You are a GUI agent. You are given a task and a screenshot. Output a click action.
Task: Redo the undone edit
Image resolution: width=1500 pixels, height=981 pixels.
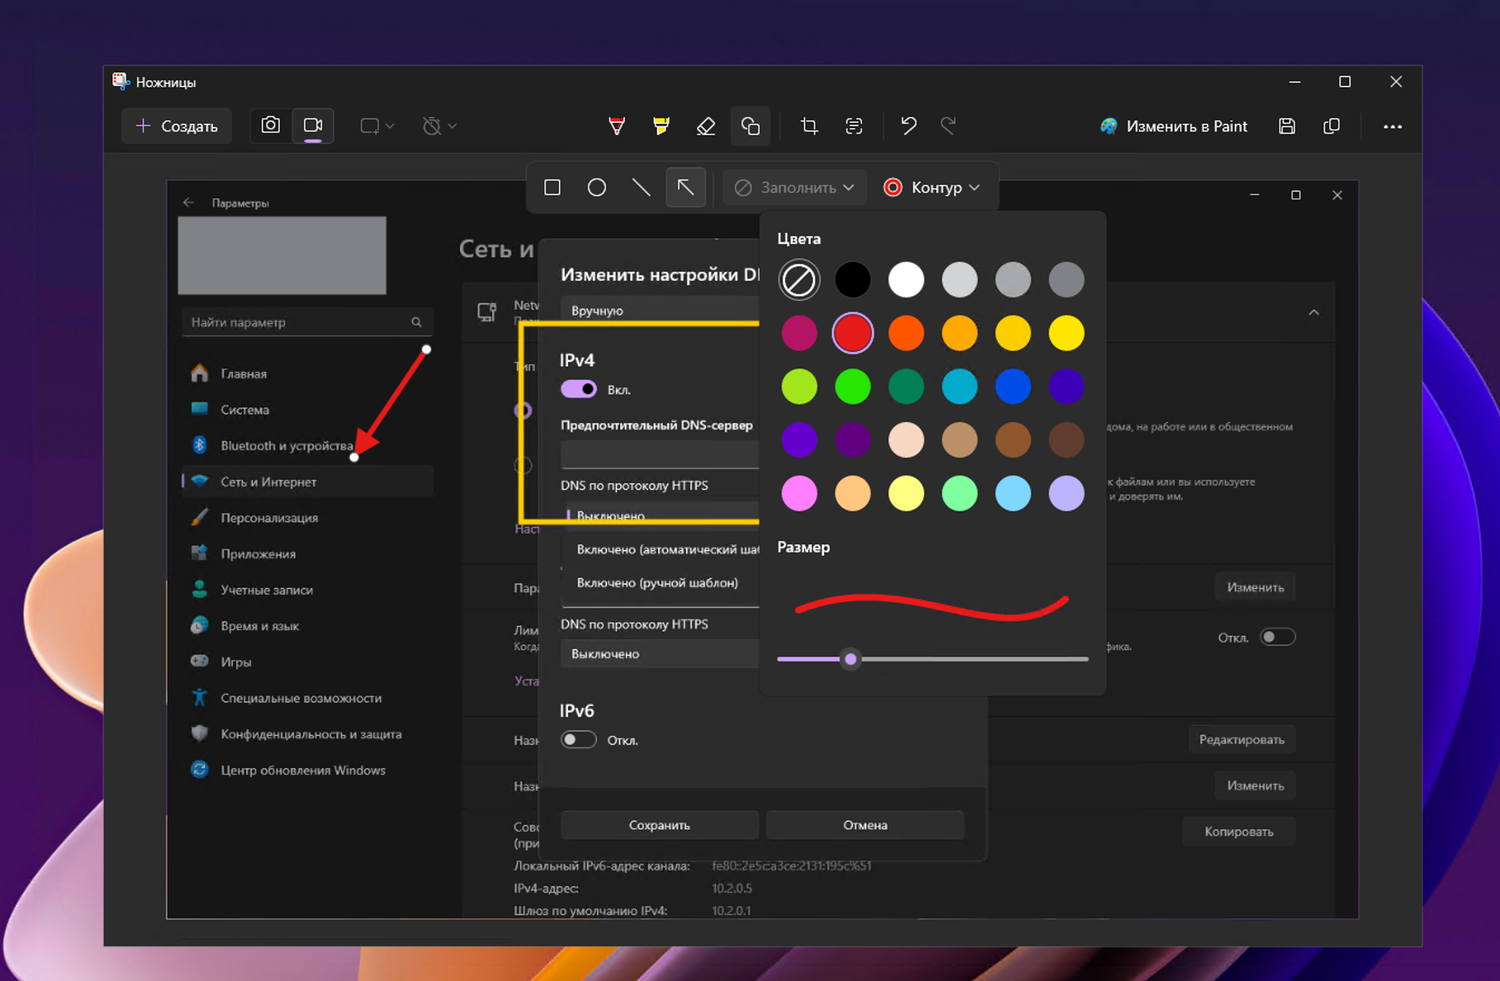point(948,126)
